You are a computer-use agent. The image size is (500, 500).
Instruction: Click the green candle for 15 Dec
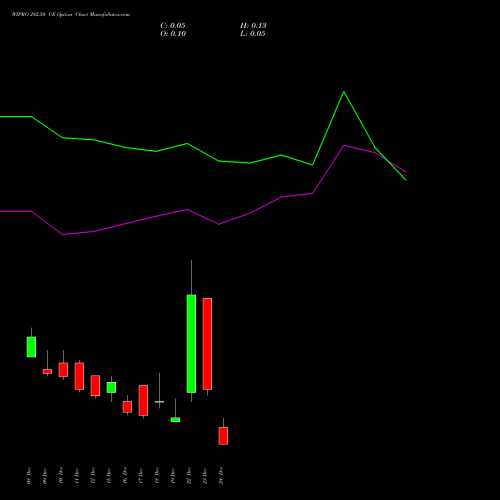coord(111,387)
